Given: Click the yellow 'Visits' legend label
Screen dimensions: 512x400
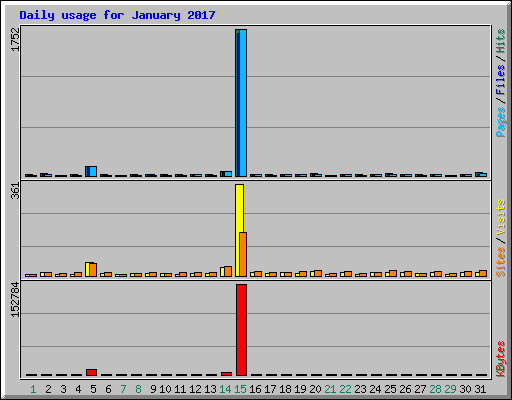Looking at the screenshot, I should point(501,217).
